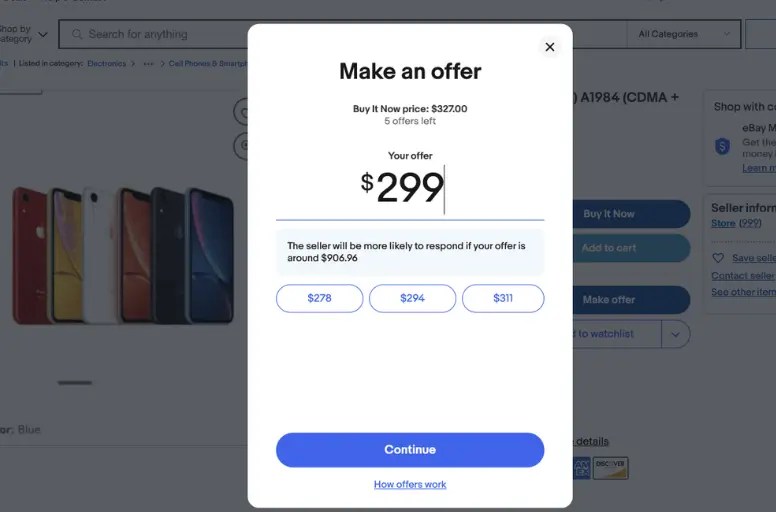Screen dimensions: 776x512
Task: Open the Contact seller link
Action: pyautogui.click(x=743, y=276)
